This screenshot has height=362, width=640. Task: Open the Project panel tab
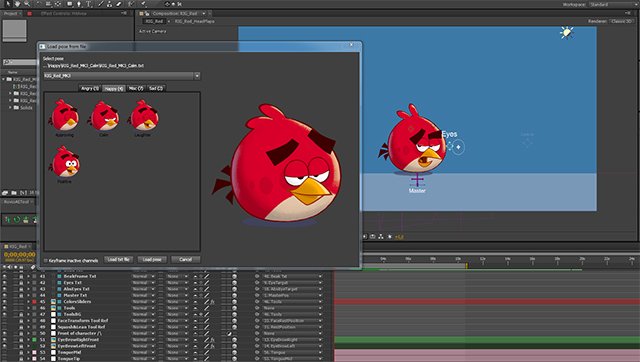click(11, 13)
